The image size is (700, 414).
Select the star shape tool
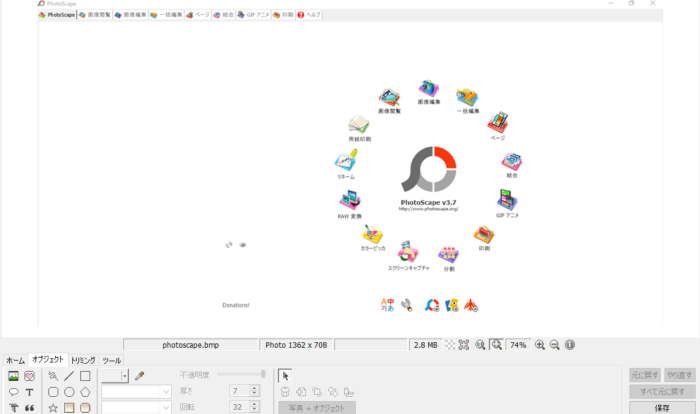point(53,408)
